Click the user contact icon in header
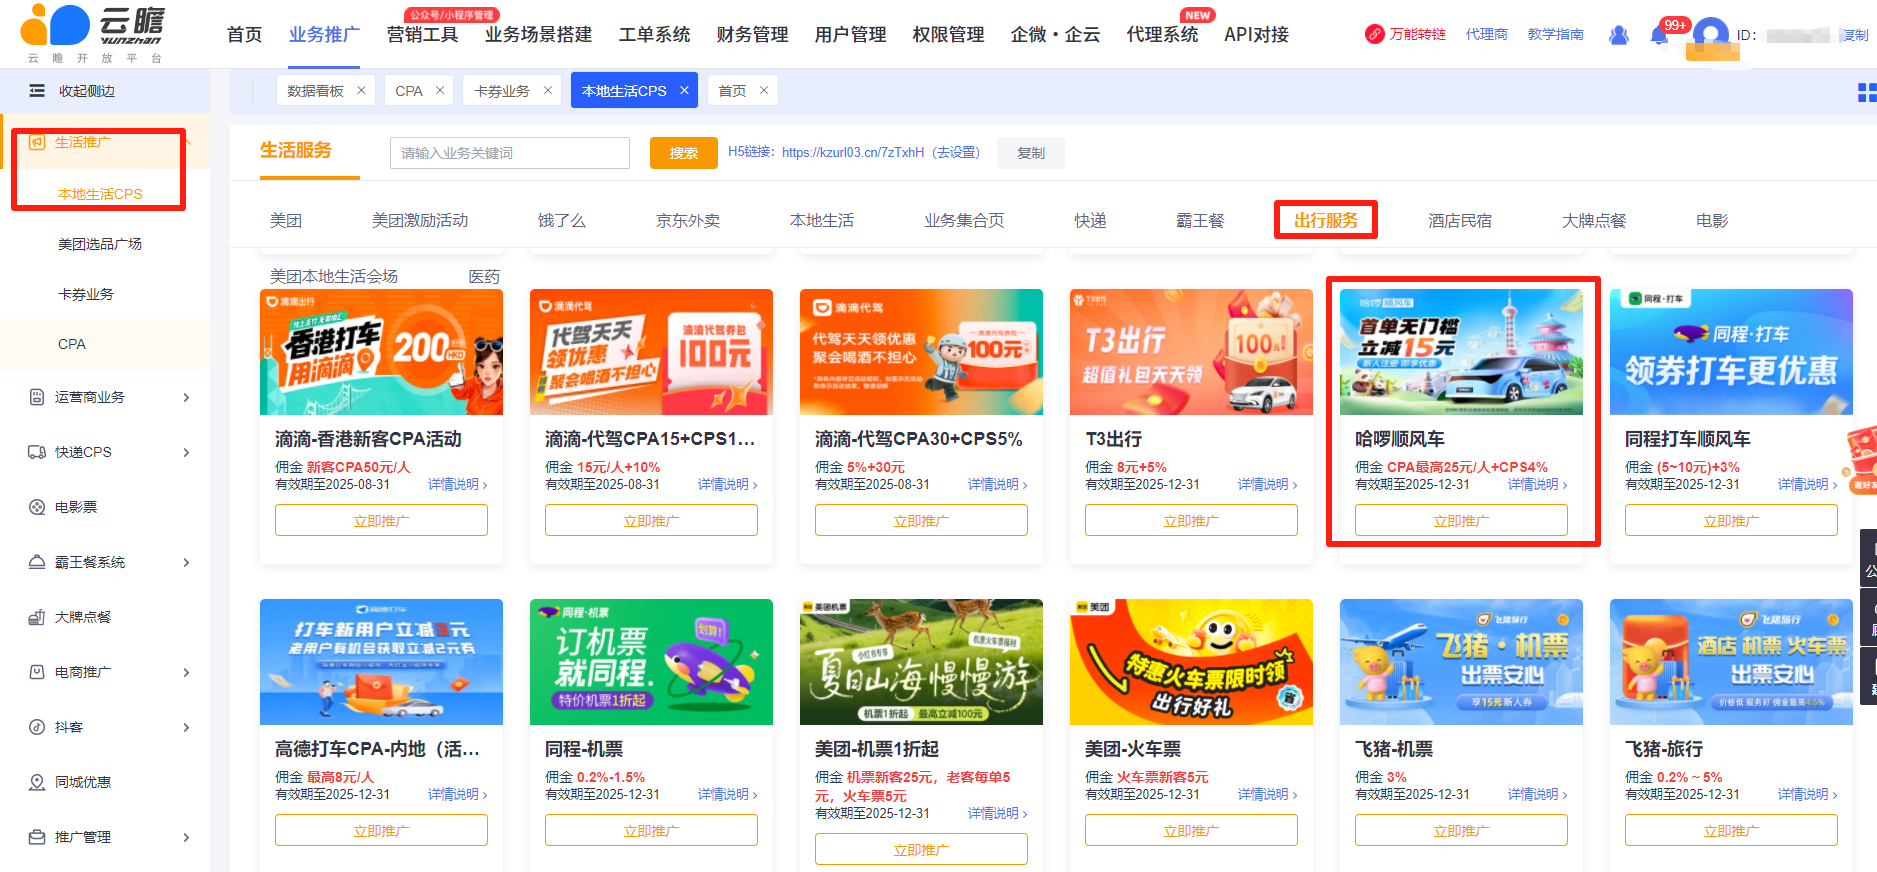 [x=1619, y=35]
